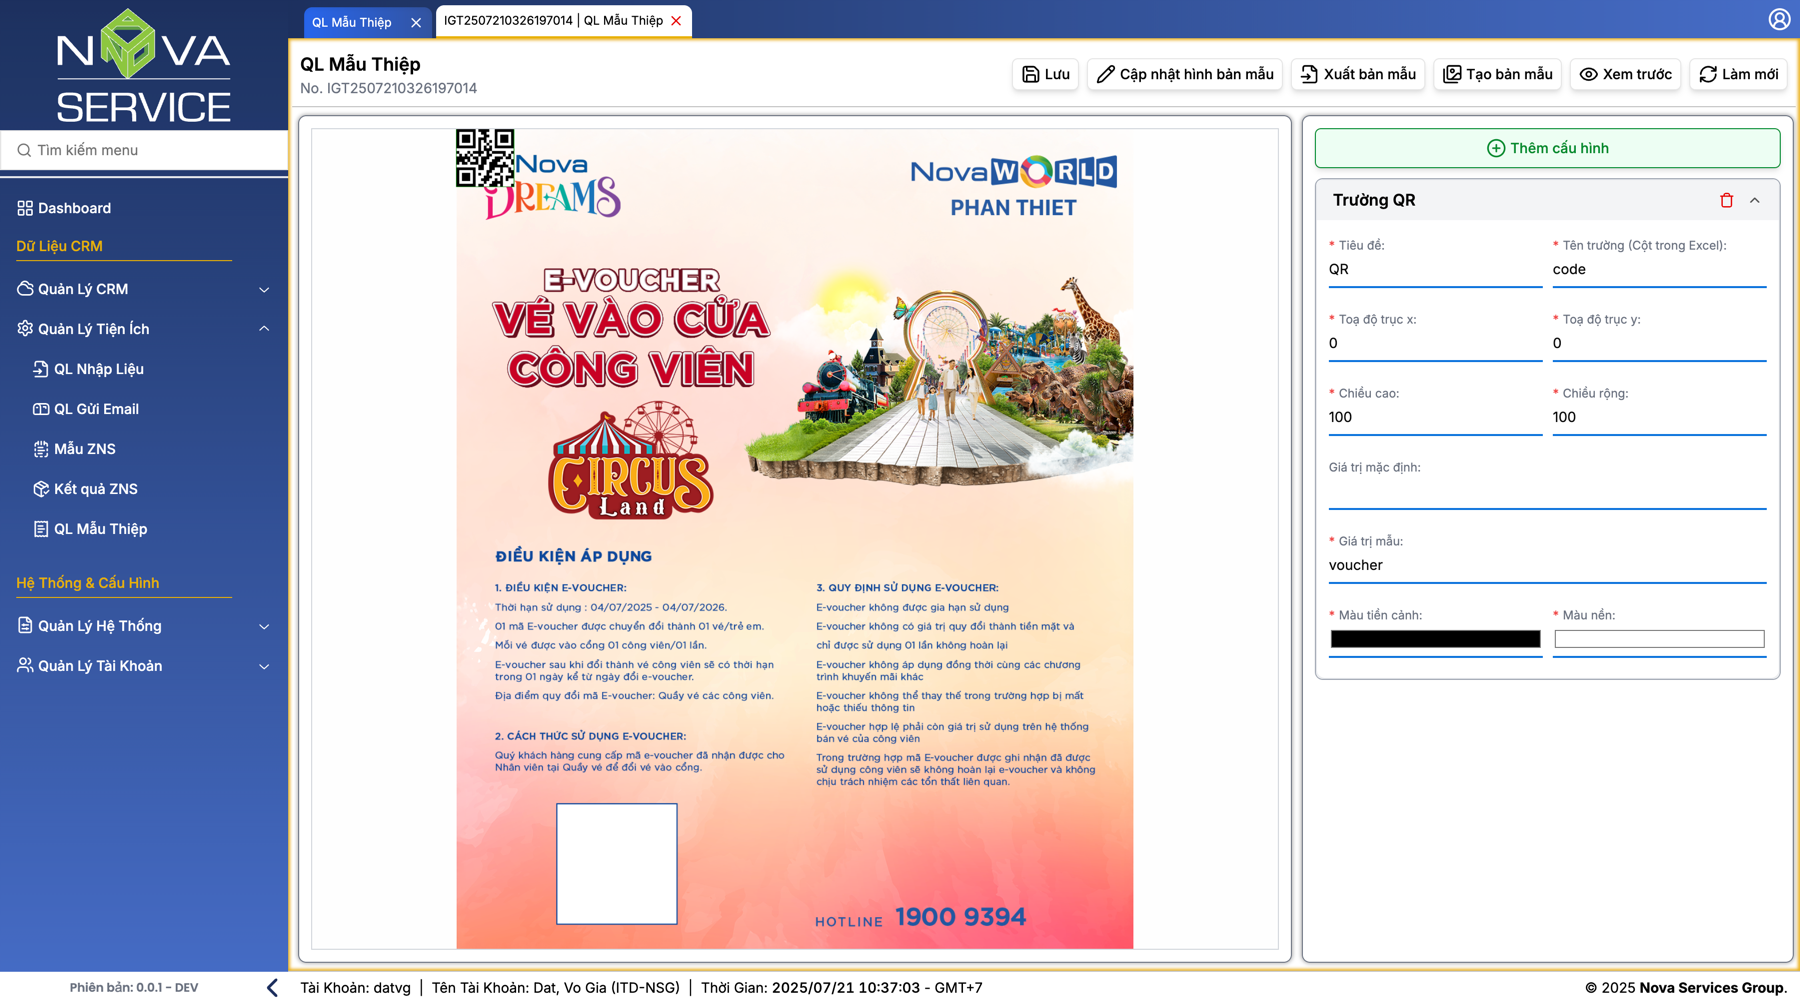Screen dimensions: 1800x1004
Task: Click the Xuất bản mẫu button
Action: 1358,74
